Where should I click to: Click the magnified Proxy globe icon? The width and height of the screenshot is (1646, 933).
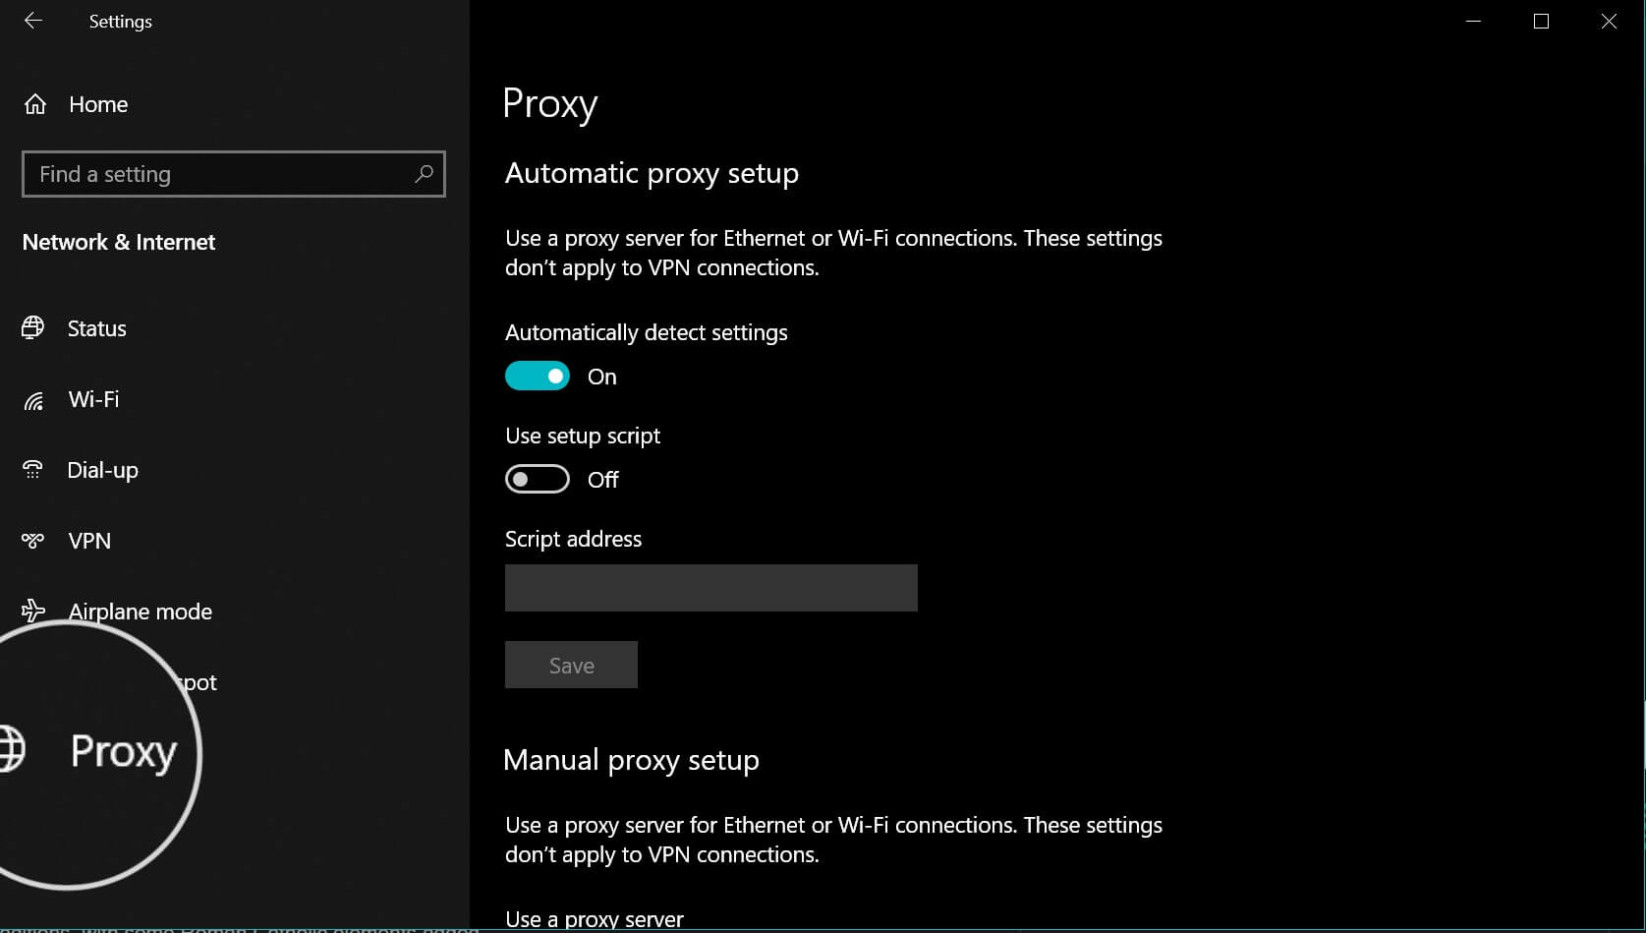(x=10, y=750)
